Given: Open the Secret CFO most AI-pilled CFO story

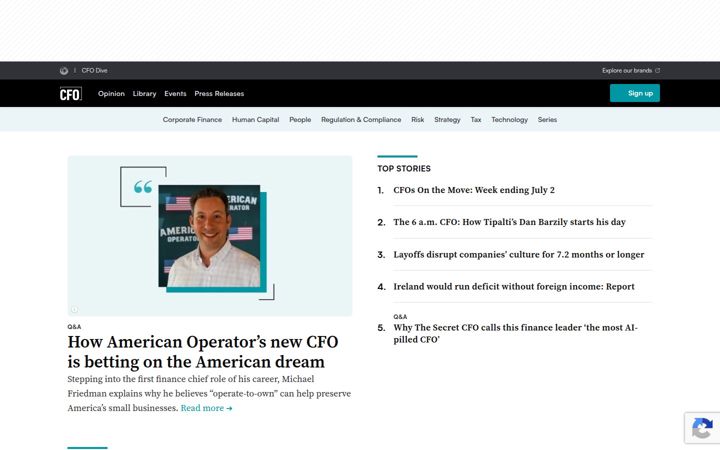Looking at the screenshot, I should 515,333.
